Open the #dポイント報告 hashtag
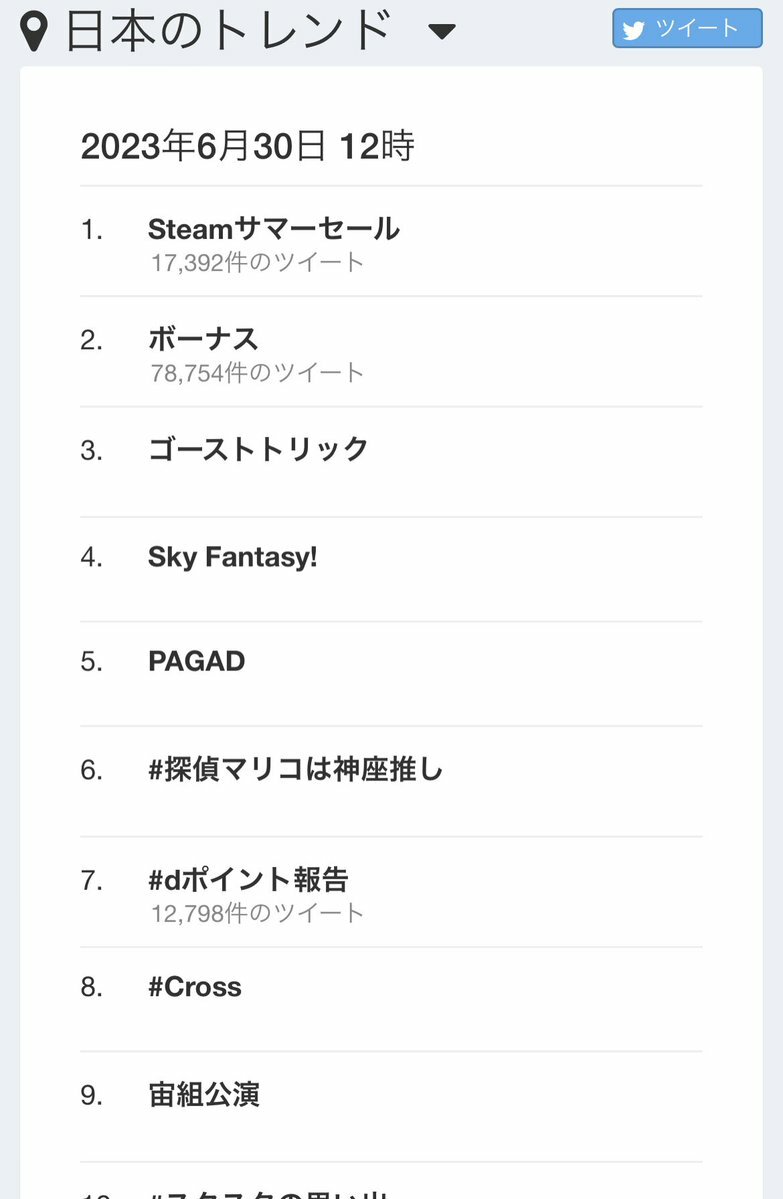Screen dimensions: 783x1199 [248, 880]
